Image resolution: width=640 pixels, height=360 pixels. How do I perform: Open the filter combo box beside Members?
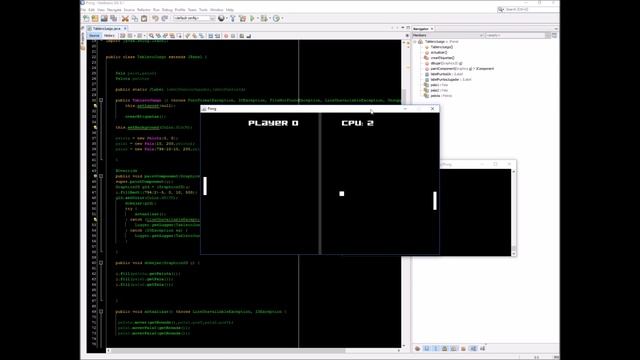pyautogui.click(x=518, y=36)
